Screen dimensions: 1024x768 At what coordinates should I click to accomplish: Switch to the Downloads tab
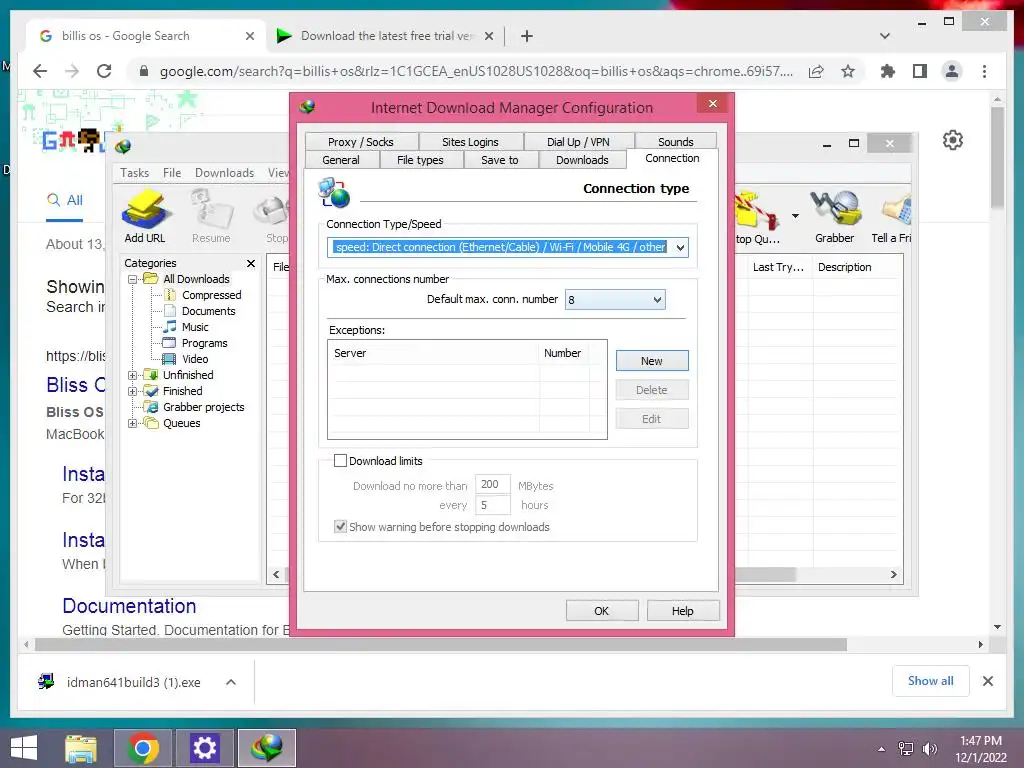[x=582, y=160]
